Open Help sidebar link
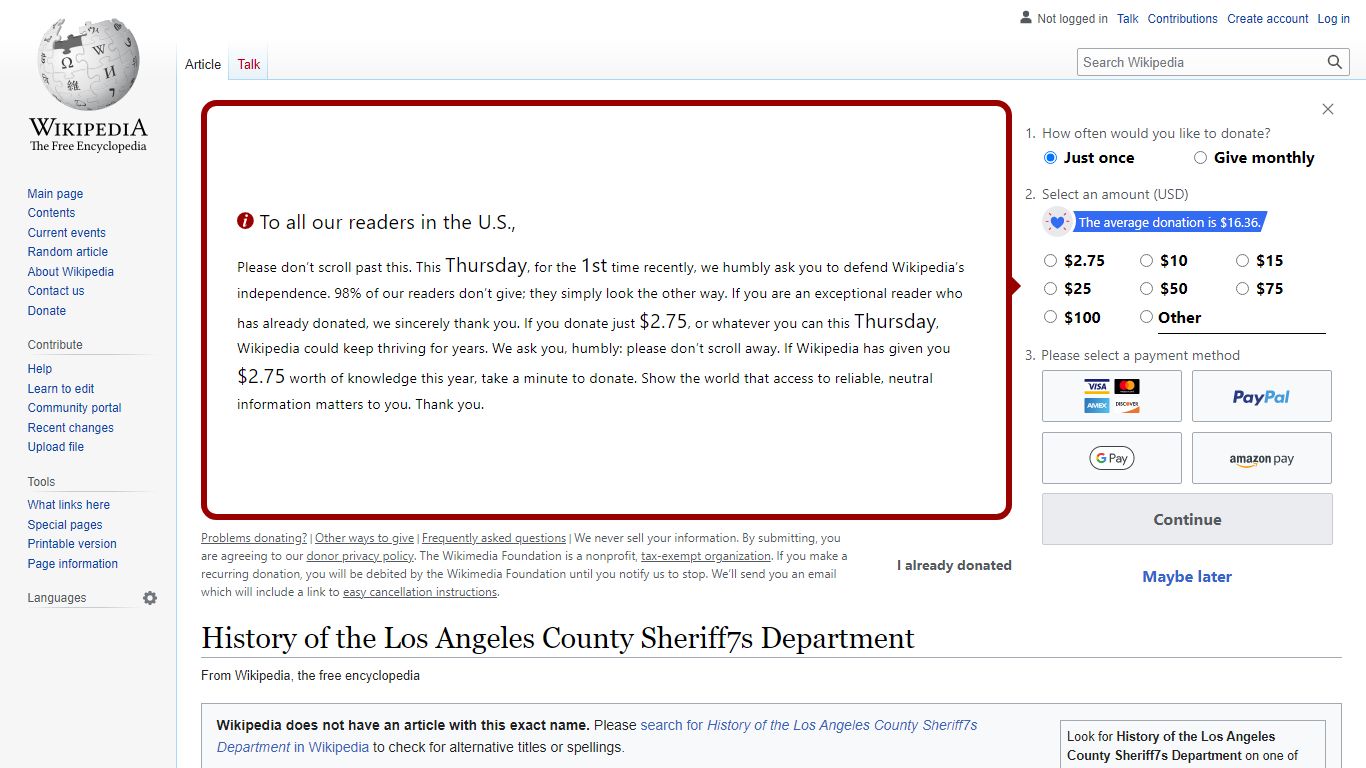This screenshot has width=1366, height=768. (x=40, y=369)
